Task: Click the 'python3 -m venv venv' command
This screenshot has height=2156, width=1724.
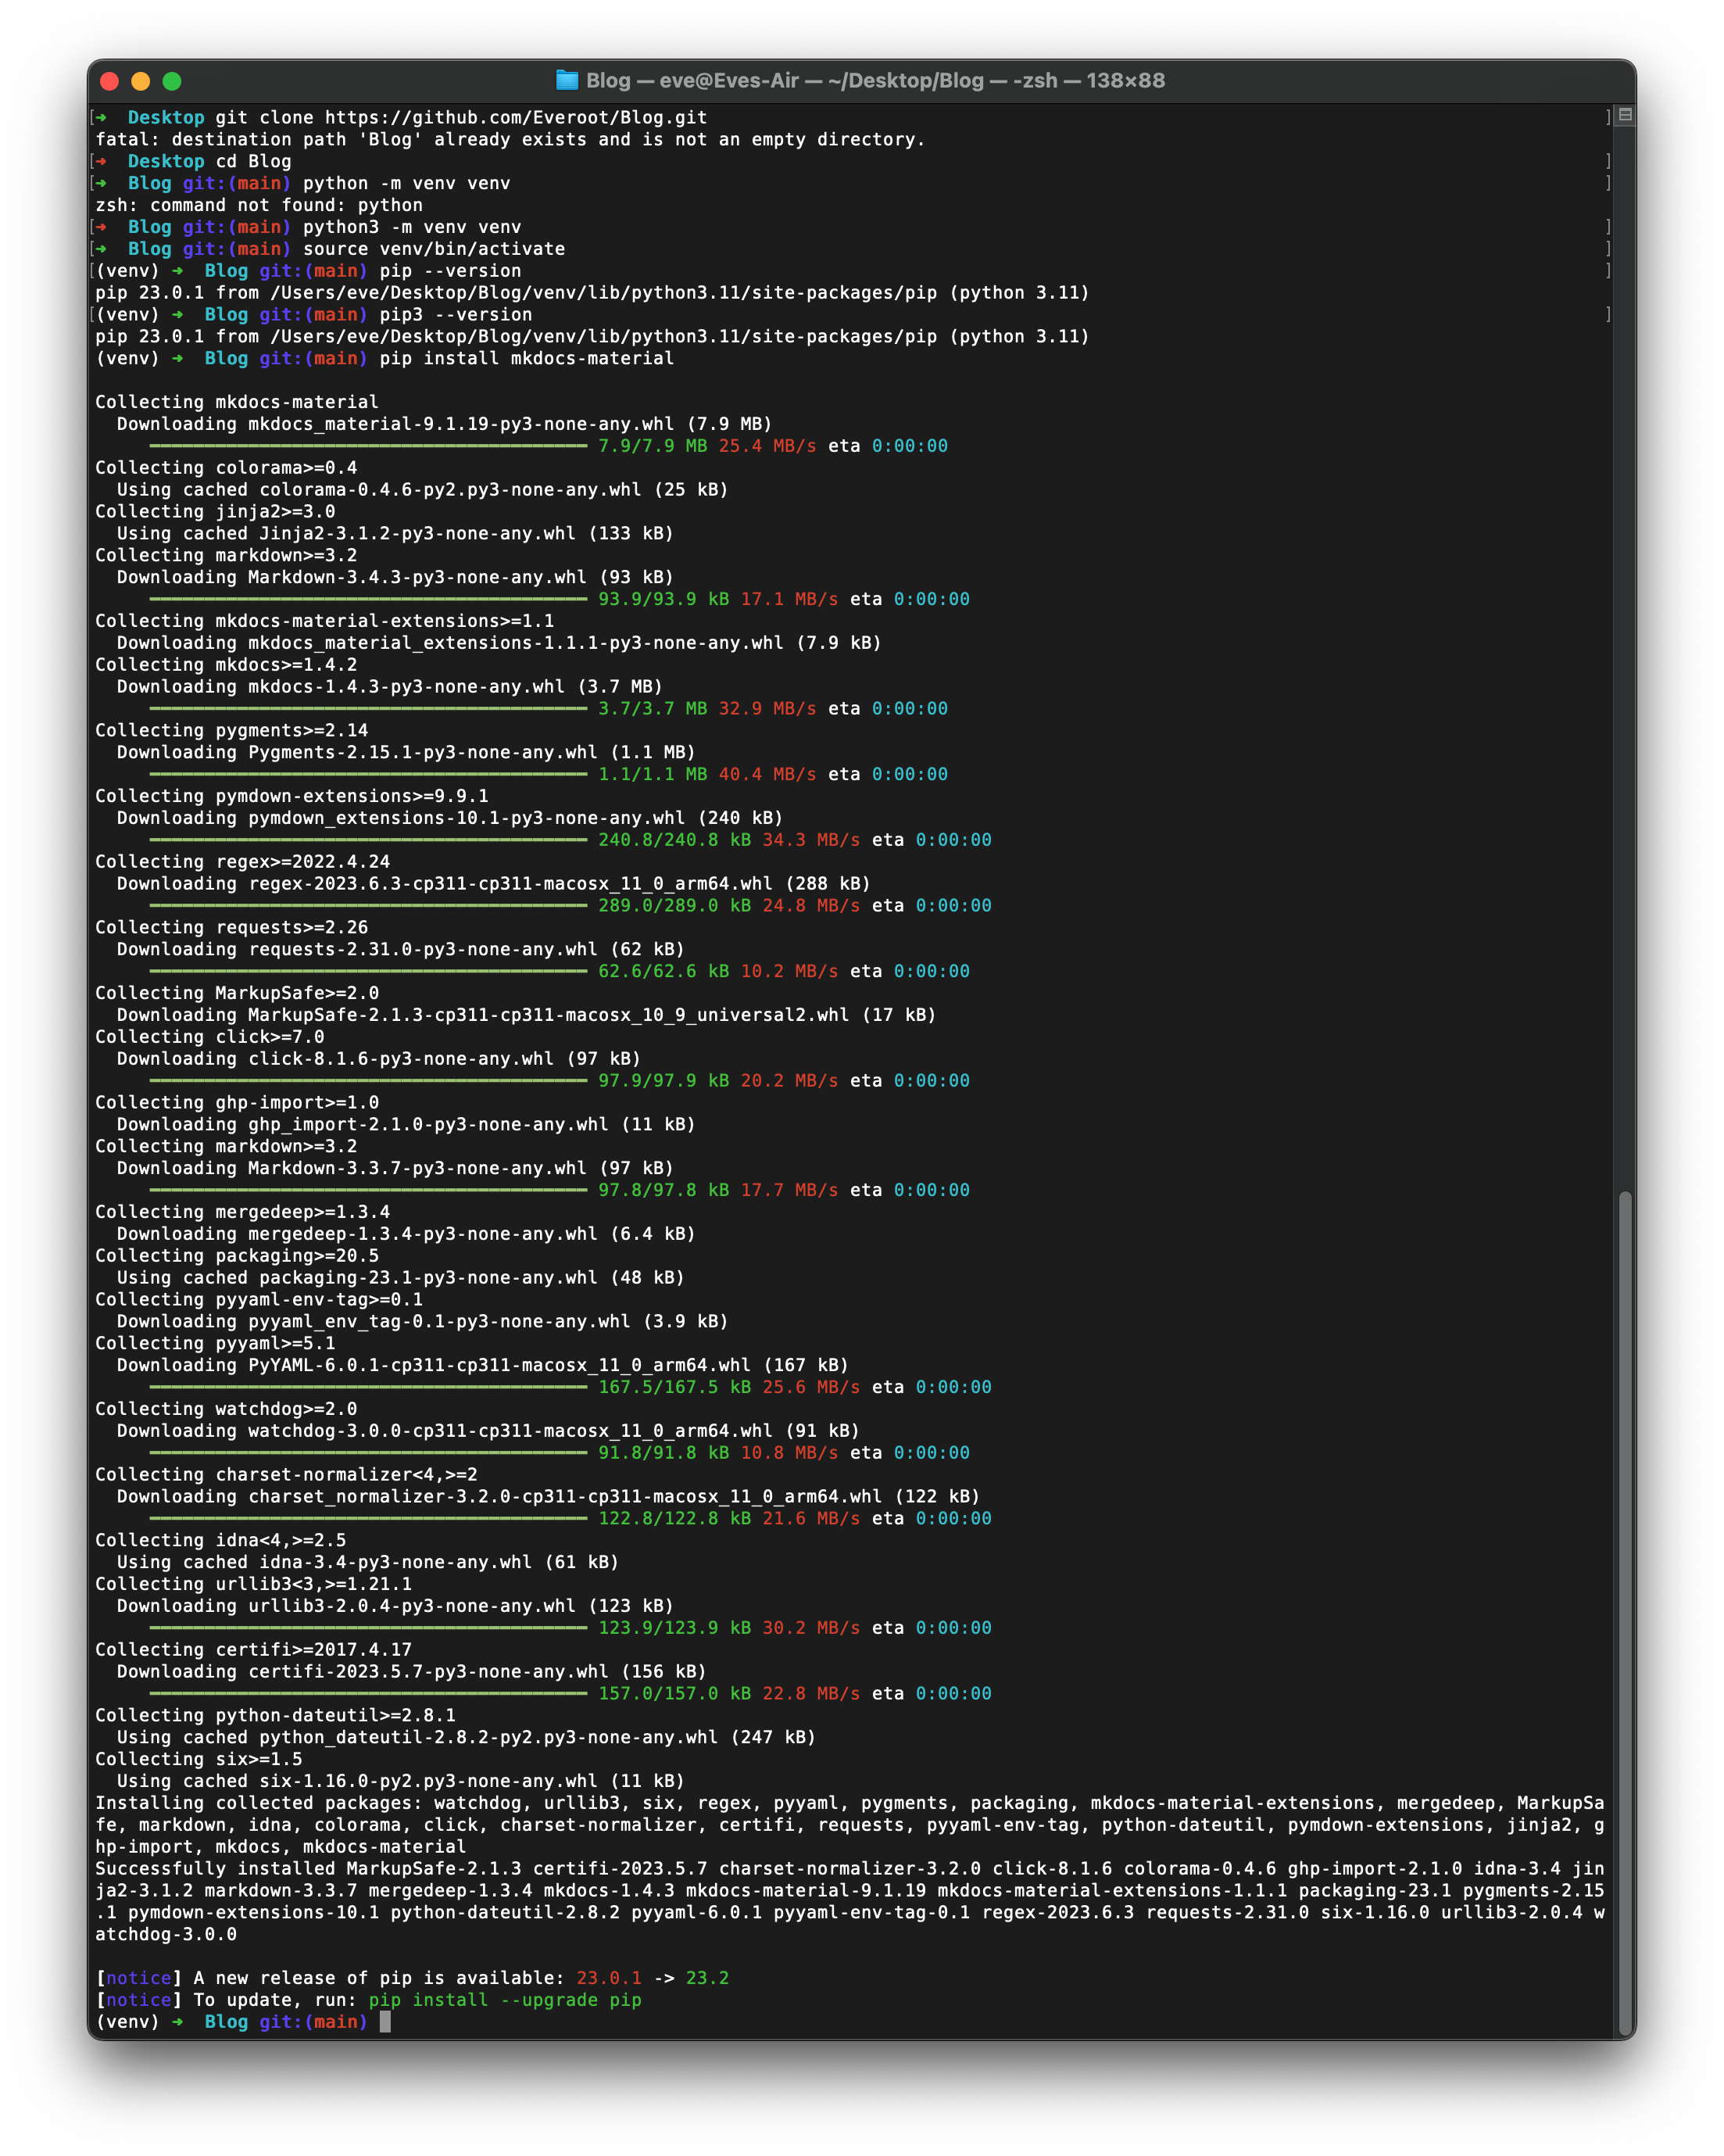Action: (412, 227)
